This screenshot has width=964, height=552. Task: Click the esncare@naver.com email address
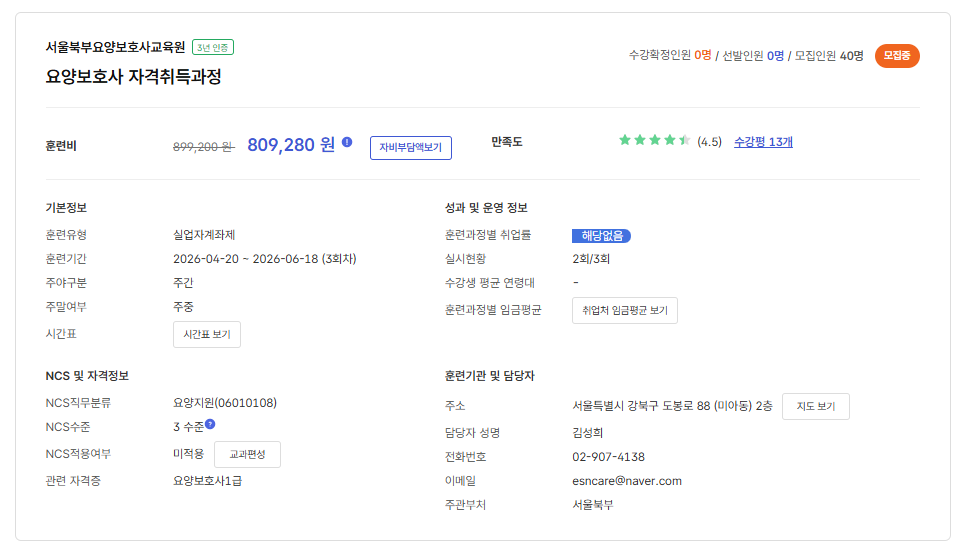point(620,481)
